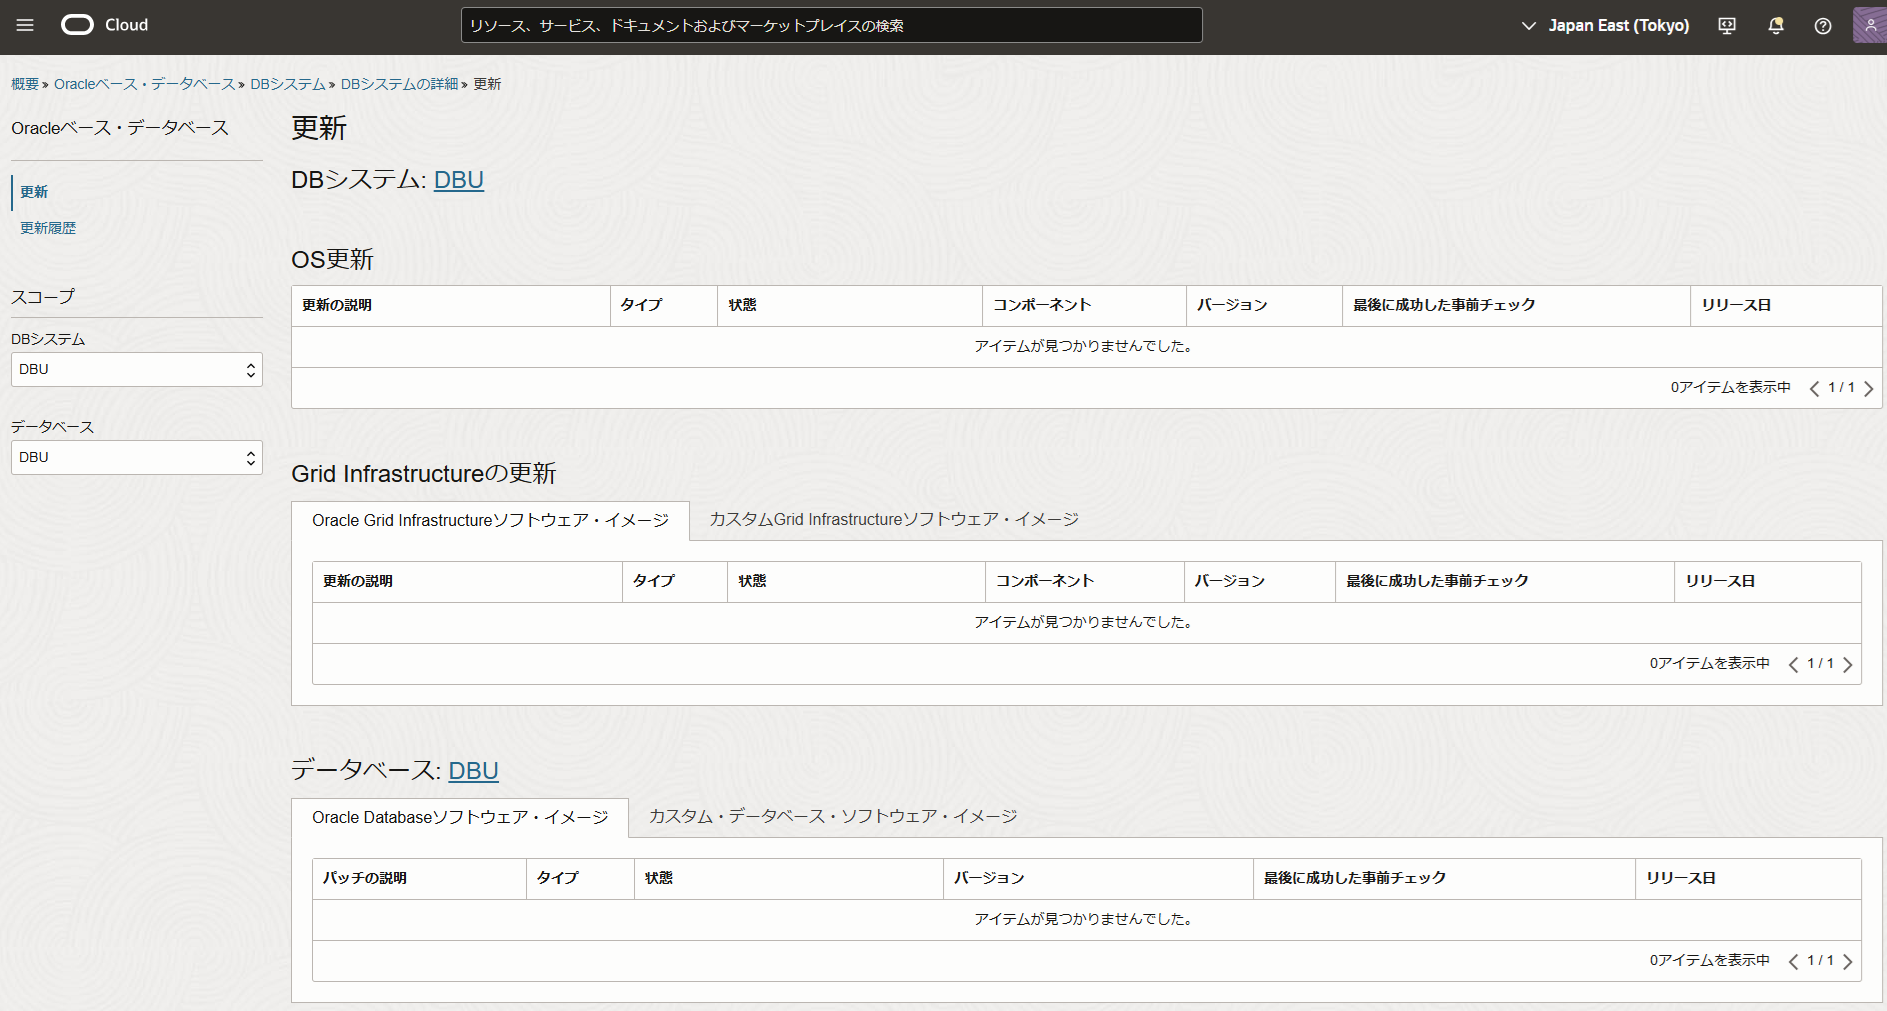This screenshot has width=1887, height=1011.
Task: Click the empty-items message in OS更新 table
Action: pyautogui.click(x=1085, y=346)
